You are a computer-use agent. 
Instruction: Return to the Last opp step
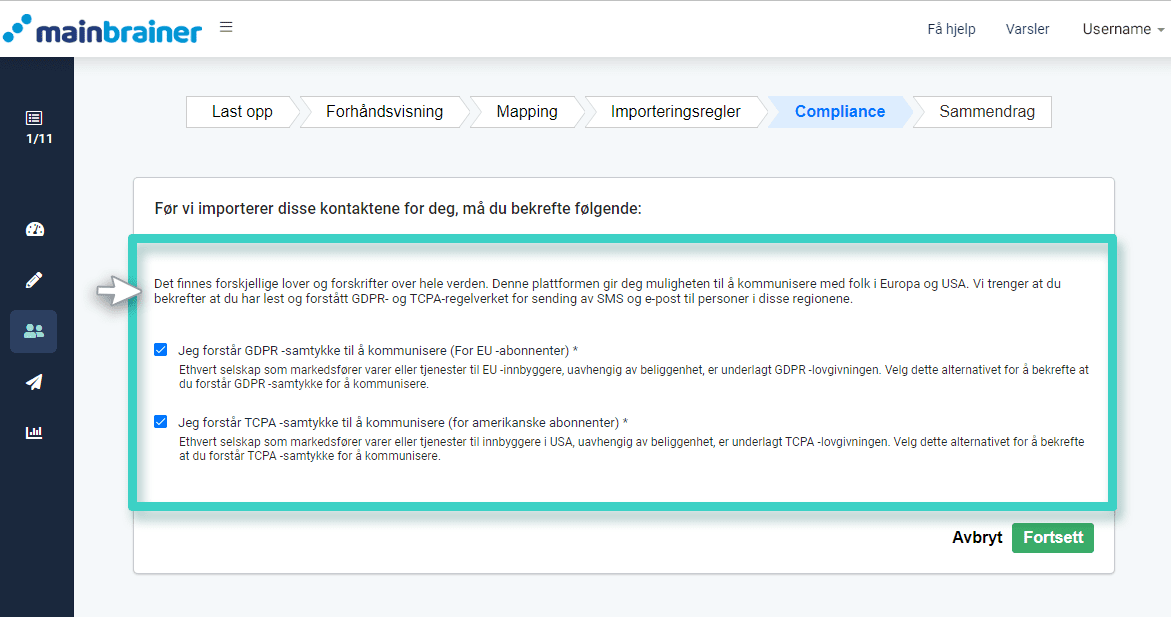(x=240, y=112)
